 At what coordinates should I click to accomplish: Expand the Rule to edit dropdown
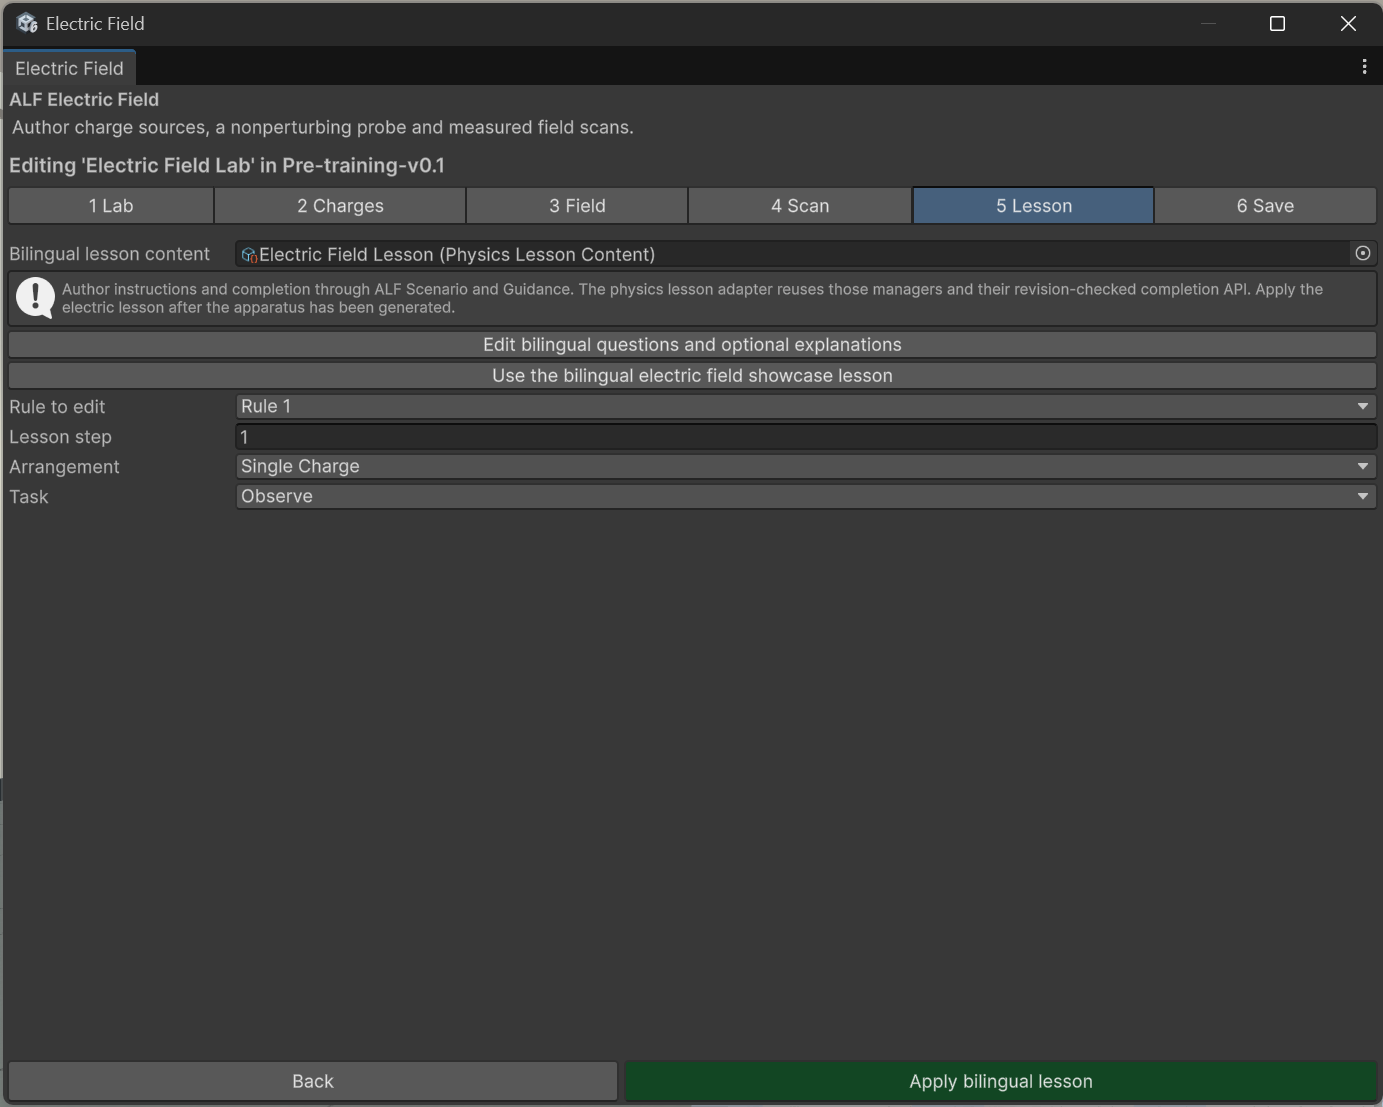click(x=806, y=406)
